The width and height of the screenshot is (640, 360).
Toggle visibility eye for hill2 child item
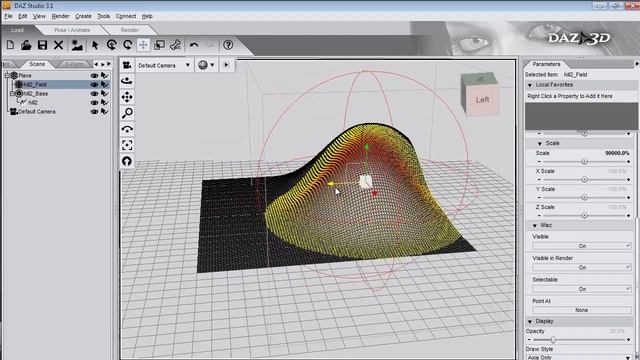[94, 102]
